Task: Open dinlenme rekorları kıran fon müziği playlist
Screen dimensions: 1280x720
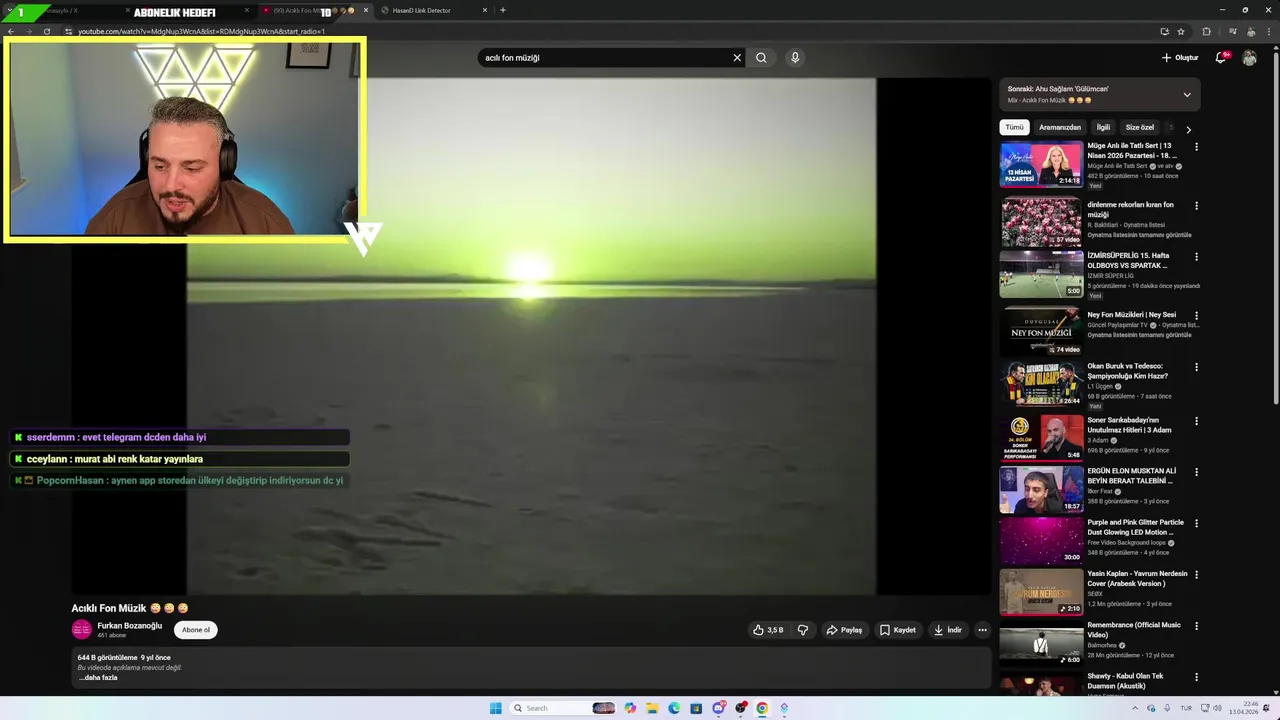Action: pyautogui.click(x=1041, y=222)
